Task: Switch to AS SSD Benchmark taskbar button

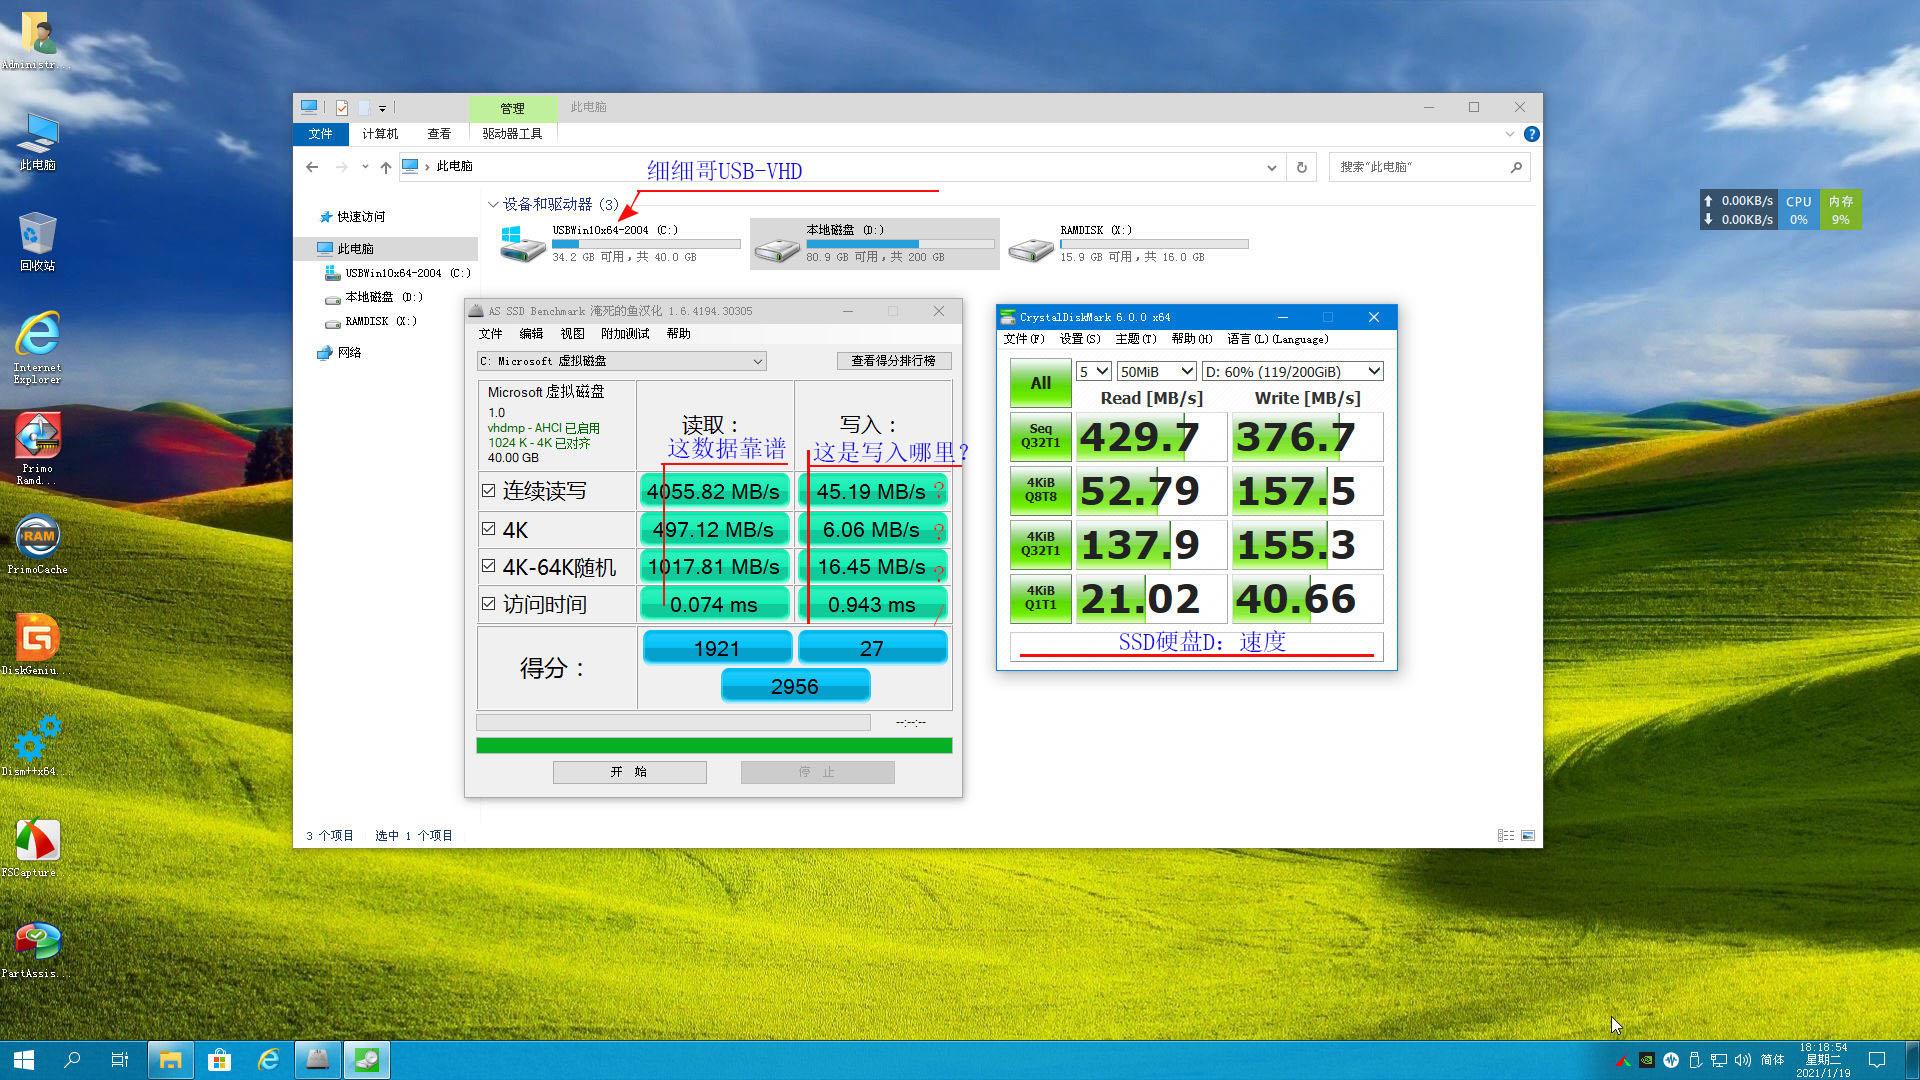Action: click(x=318, y=1060)
